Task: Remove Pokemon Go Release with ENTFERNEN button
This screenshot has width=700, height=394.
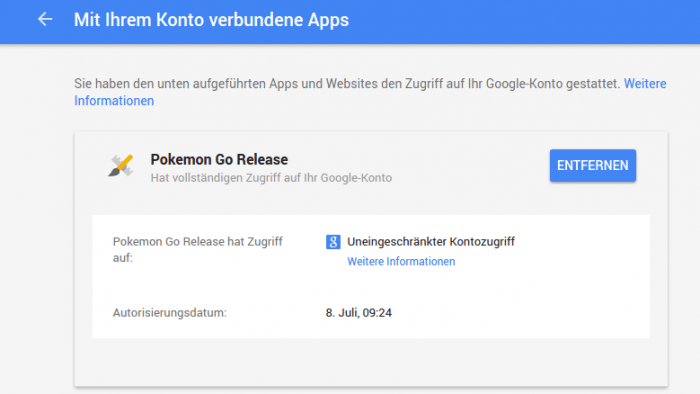Action: tap(592, 166)
